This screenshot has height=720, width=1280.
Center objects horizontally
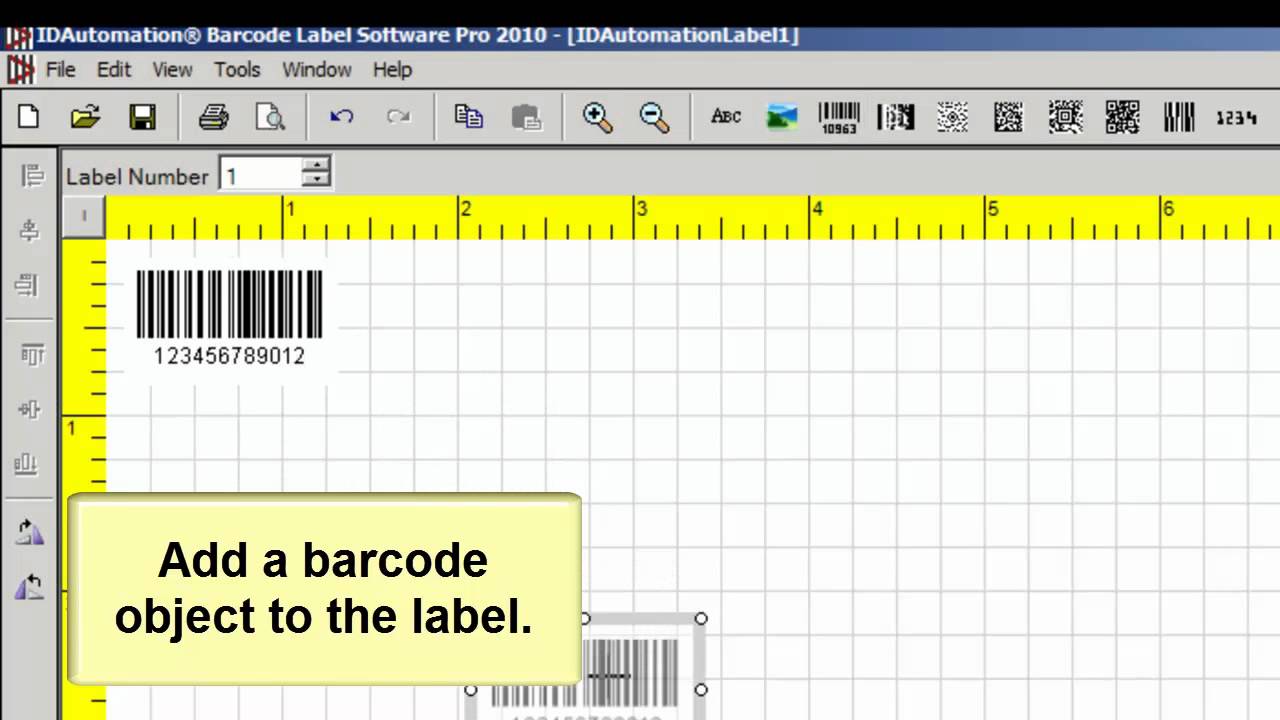29,231
